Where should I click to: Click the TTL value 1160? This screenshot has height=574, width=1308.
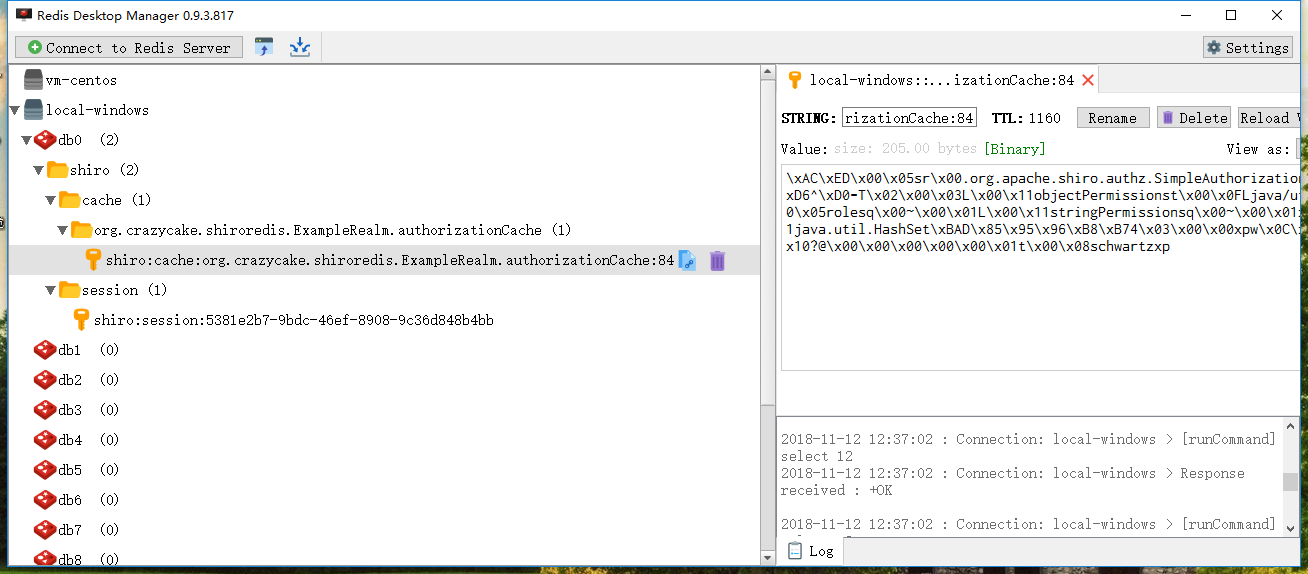coord(1044,118)
